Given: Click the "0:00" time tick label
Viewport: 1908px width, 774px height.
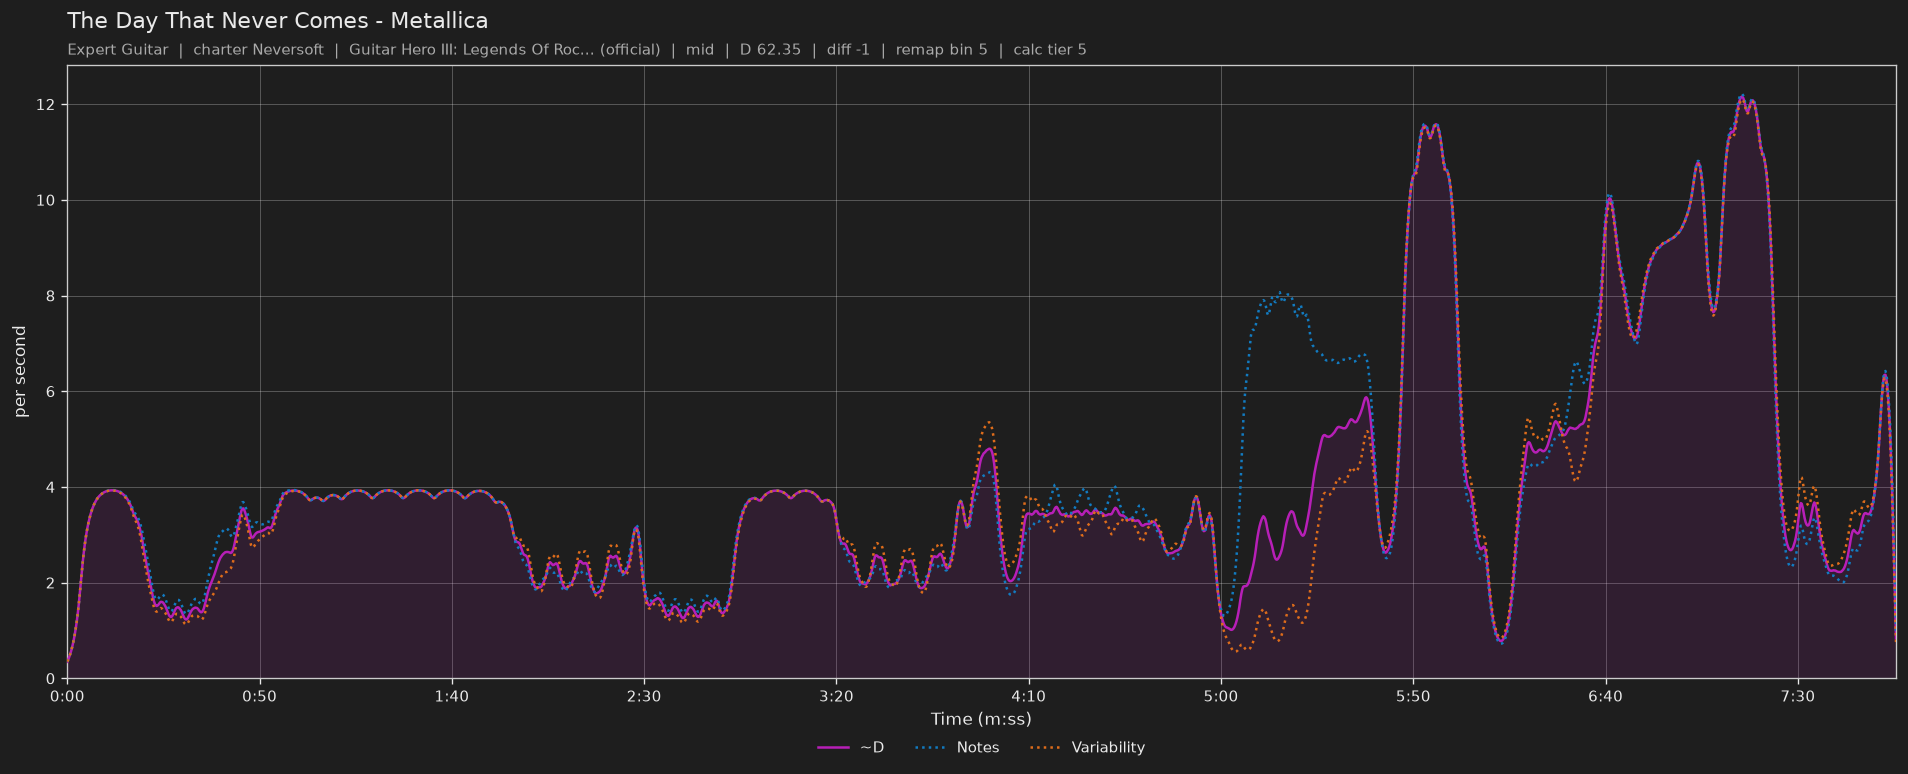Looking at the screenshot, I should click(x=67, y=696).
